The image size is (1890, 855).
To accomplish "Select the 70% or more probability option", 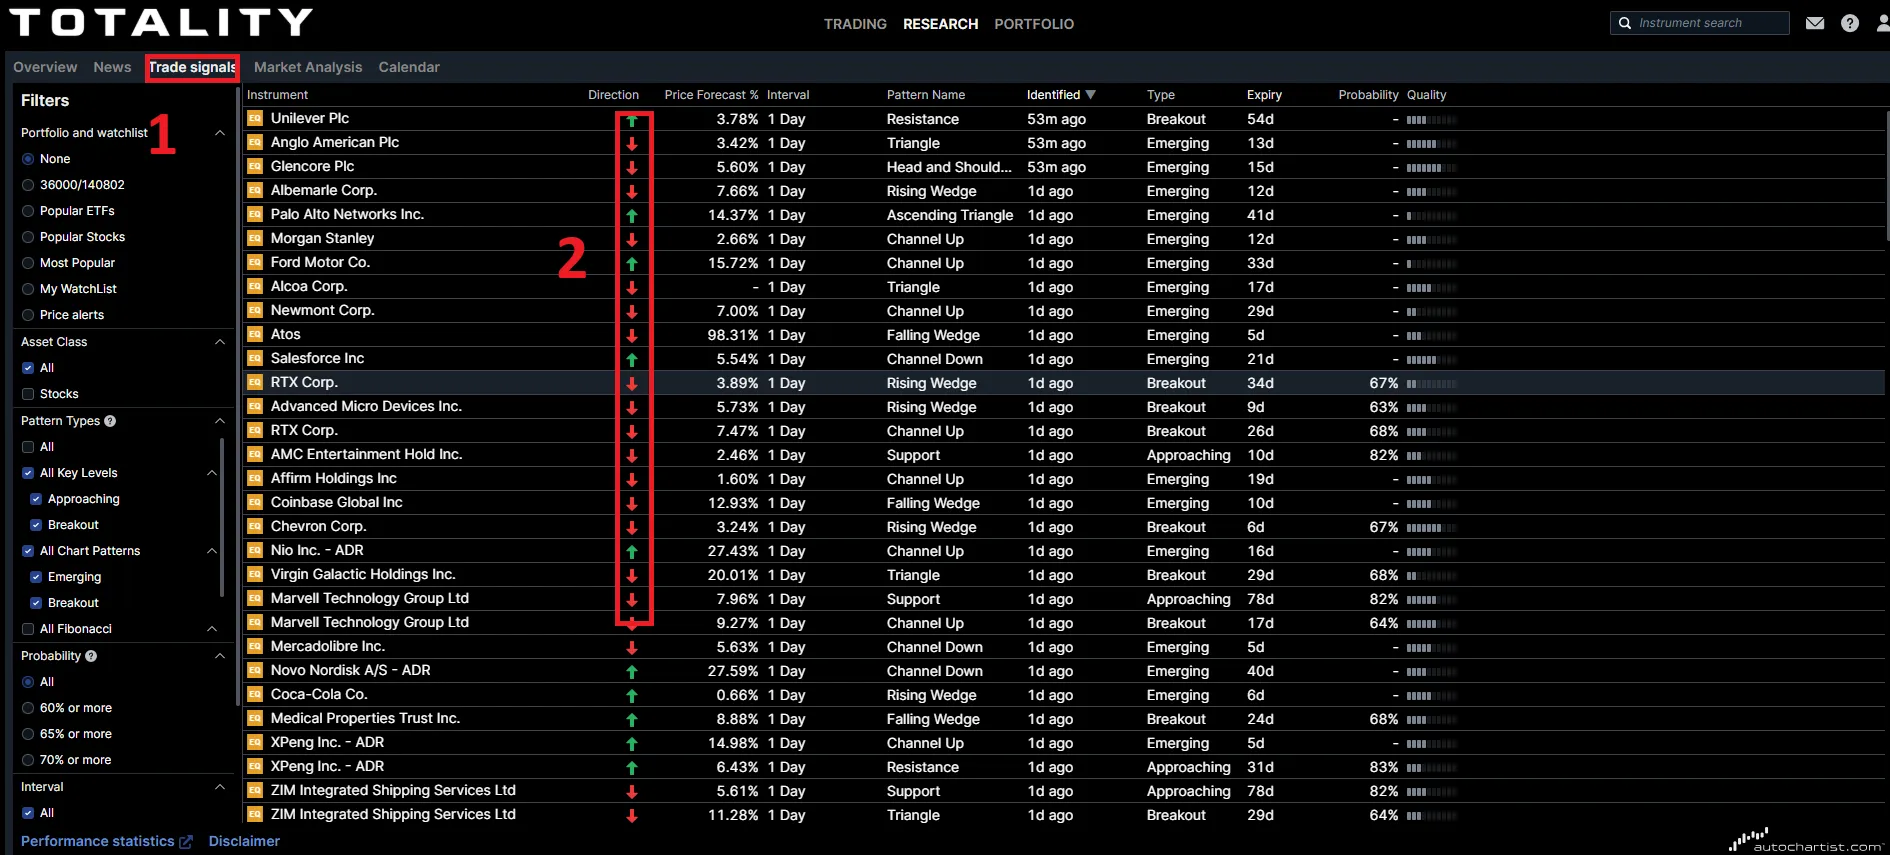I will click(28, 760).
